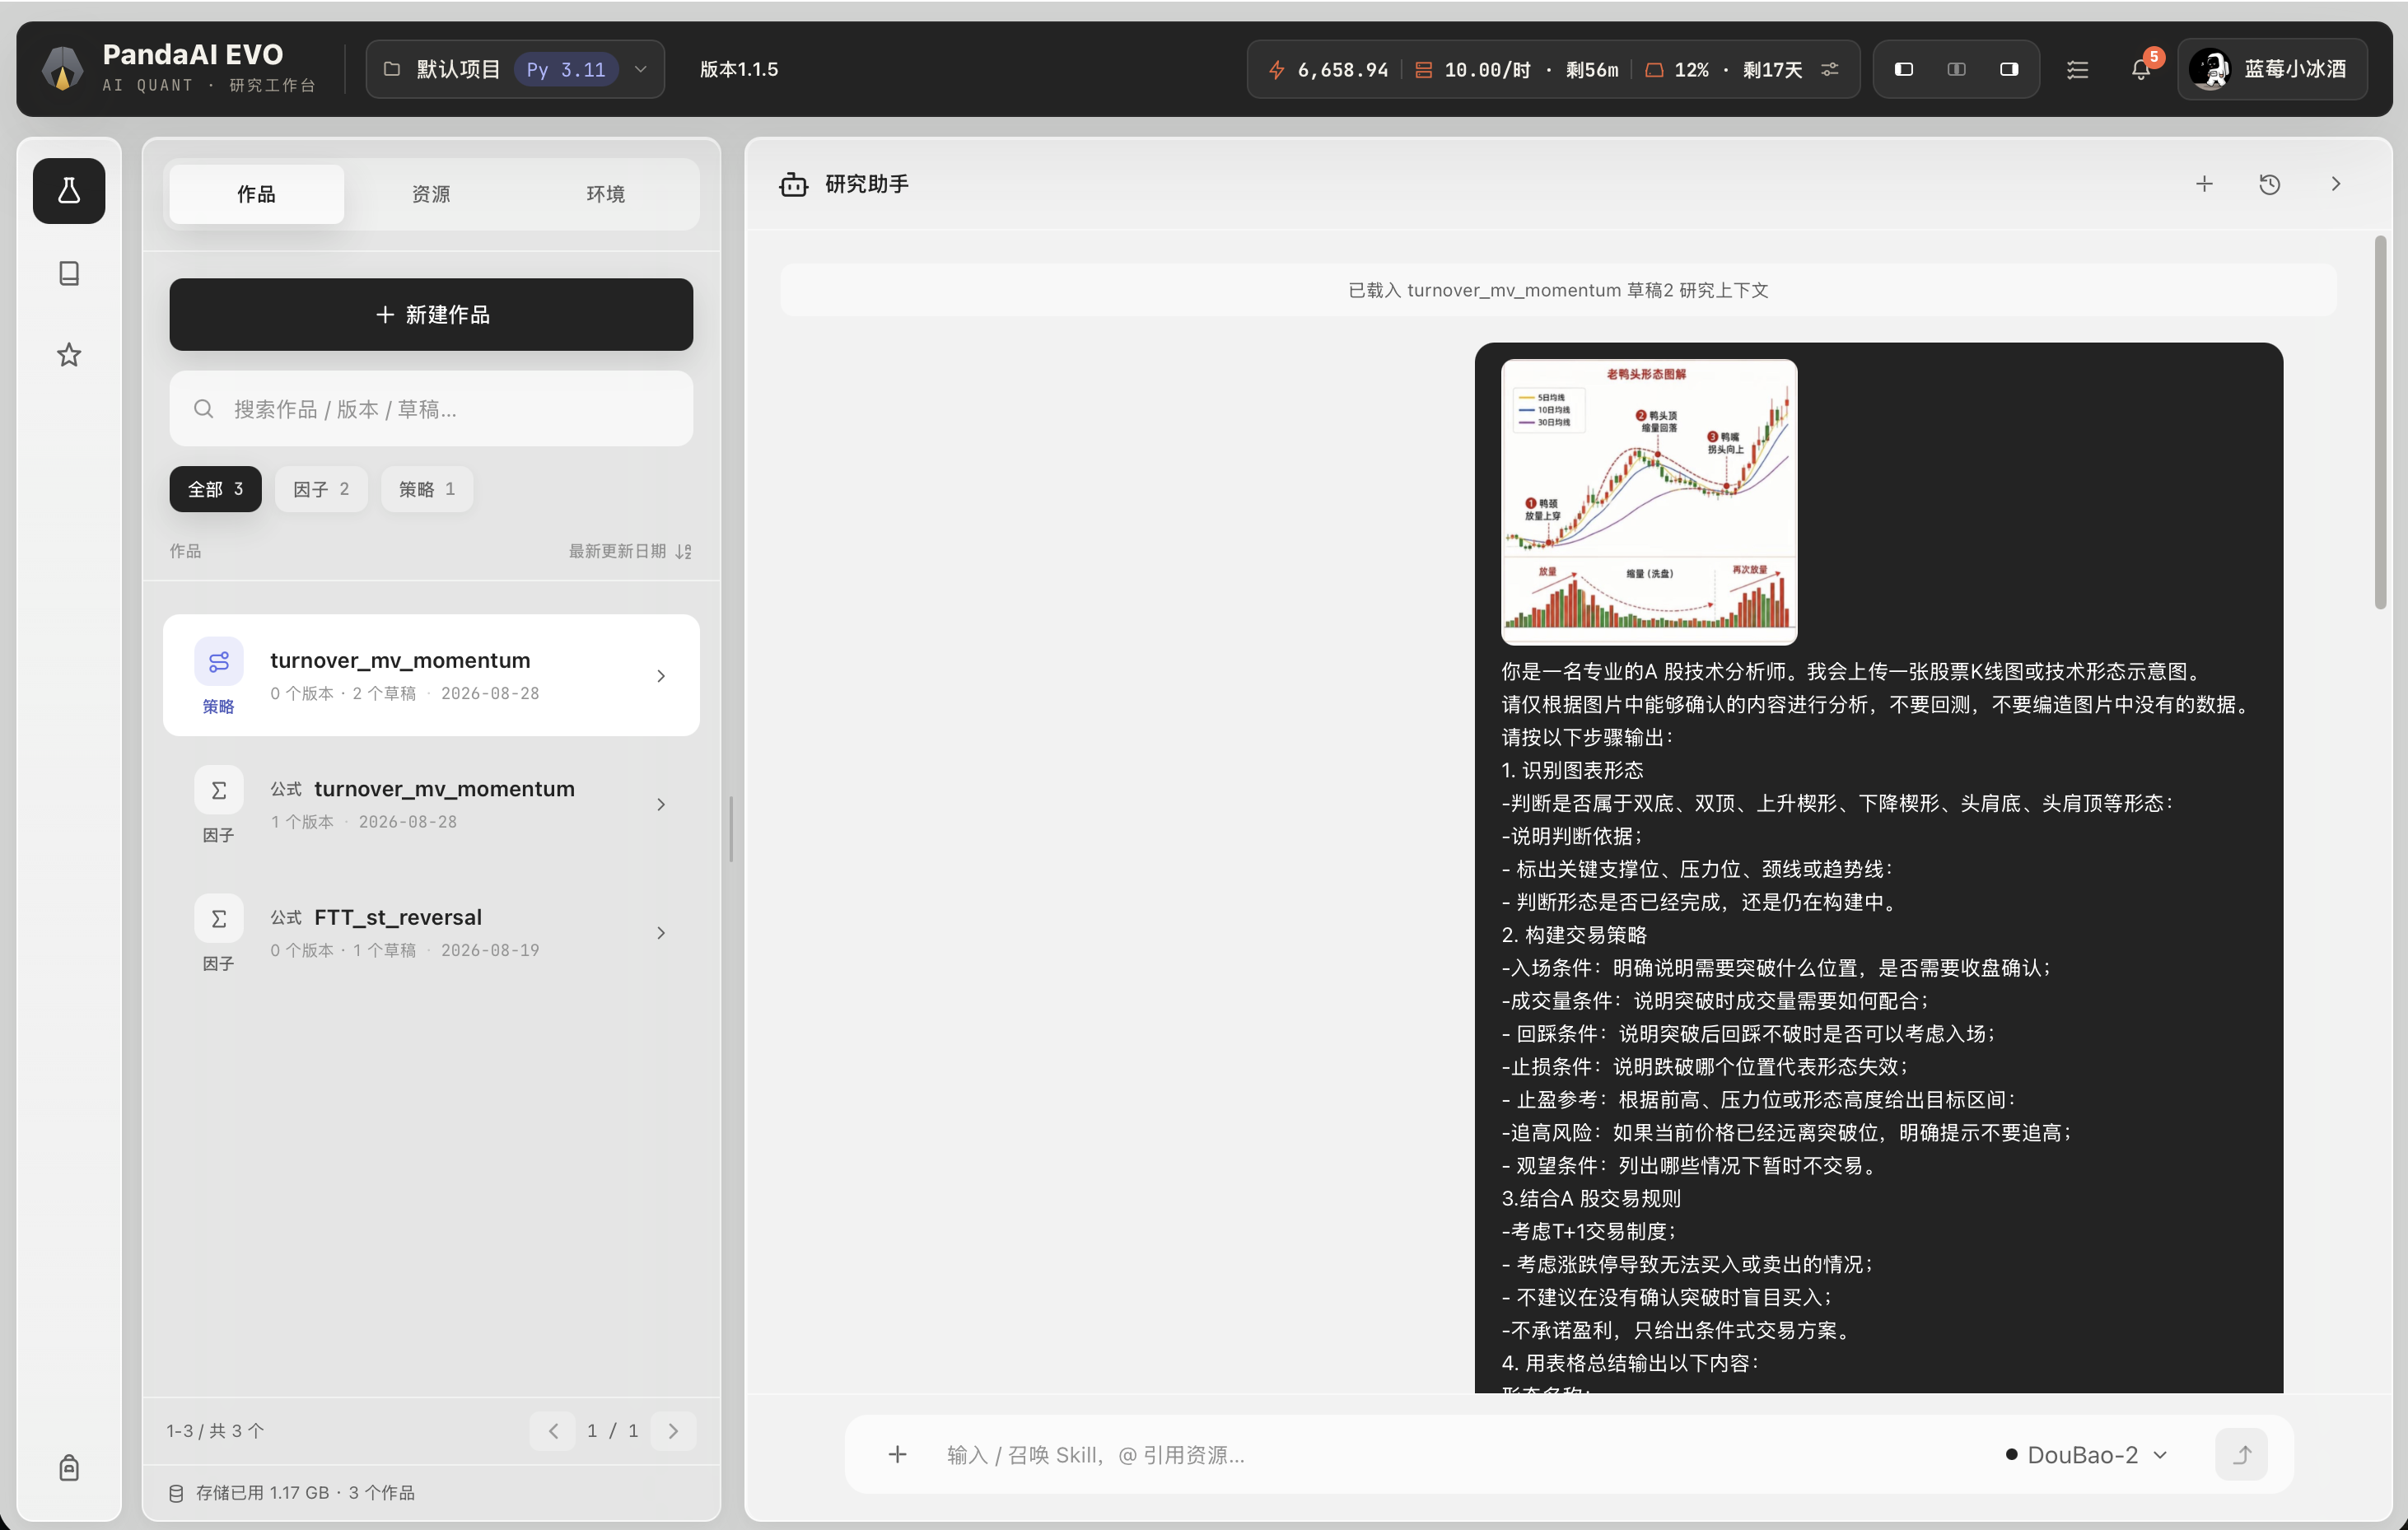Viewport: 2408px width, 1530px height.
Task: Open the lab flask workspace sidebar icon
Action: coord(69,190)
